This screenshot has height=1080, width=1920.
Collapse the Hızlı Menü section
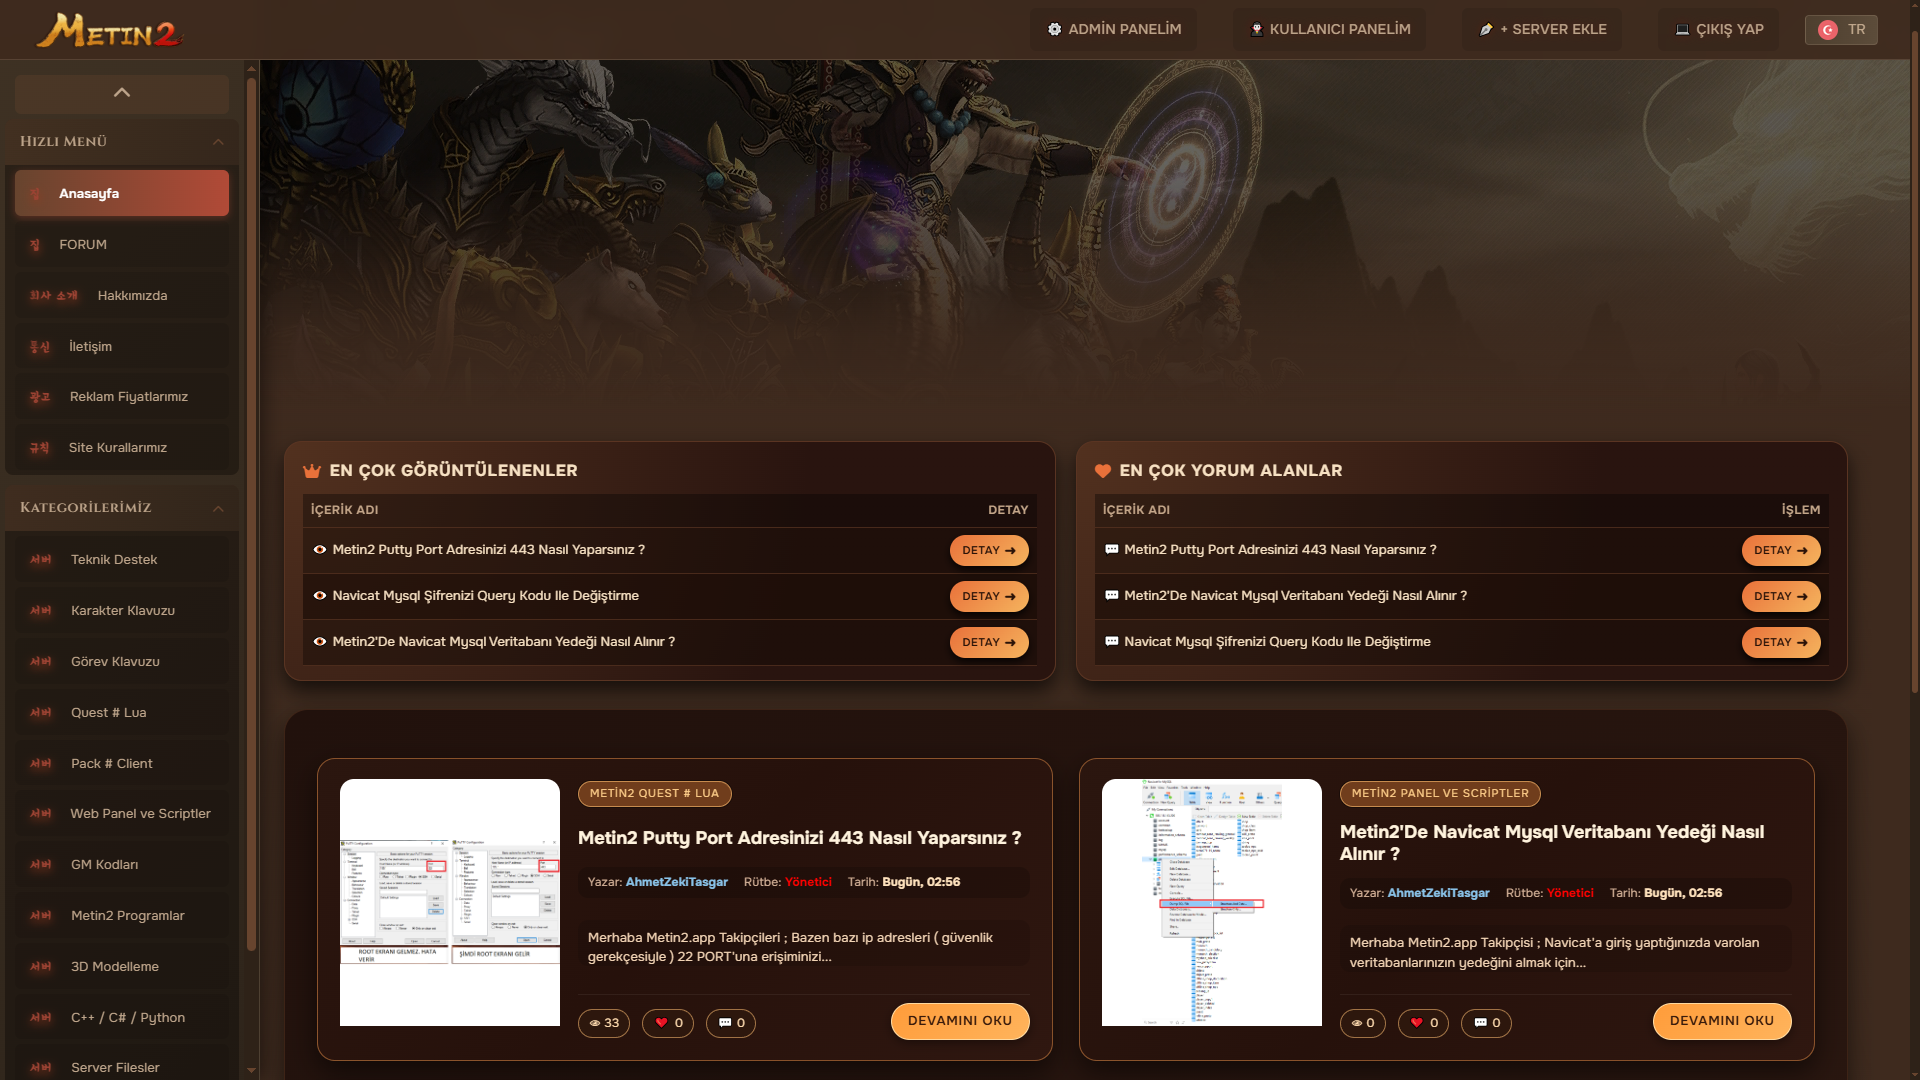click(x=218, y=142)
